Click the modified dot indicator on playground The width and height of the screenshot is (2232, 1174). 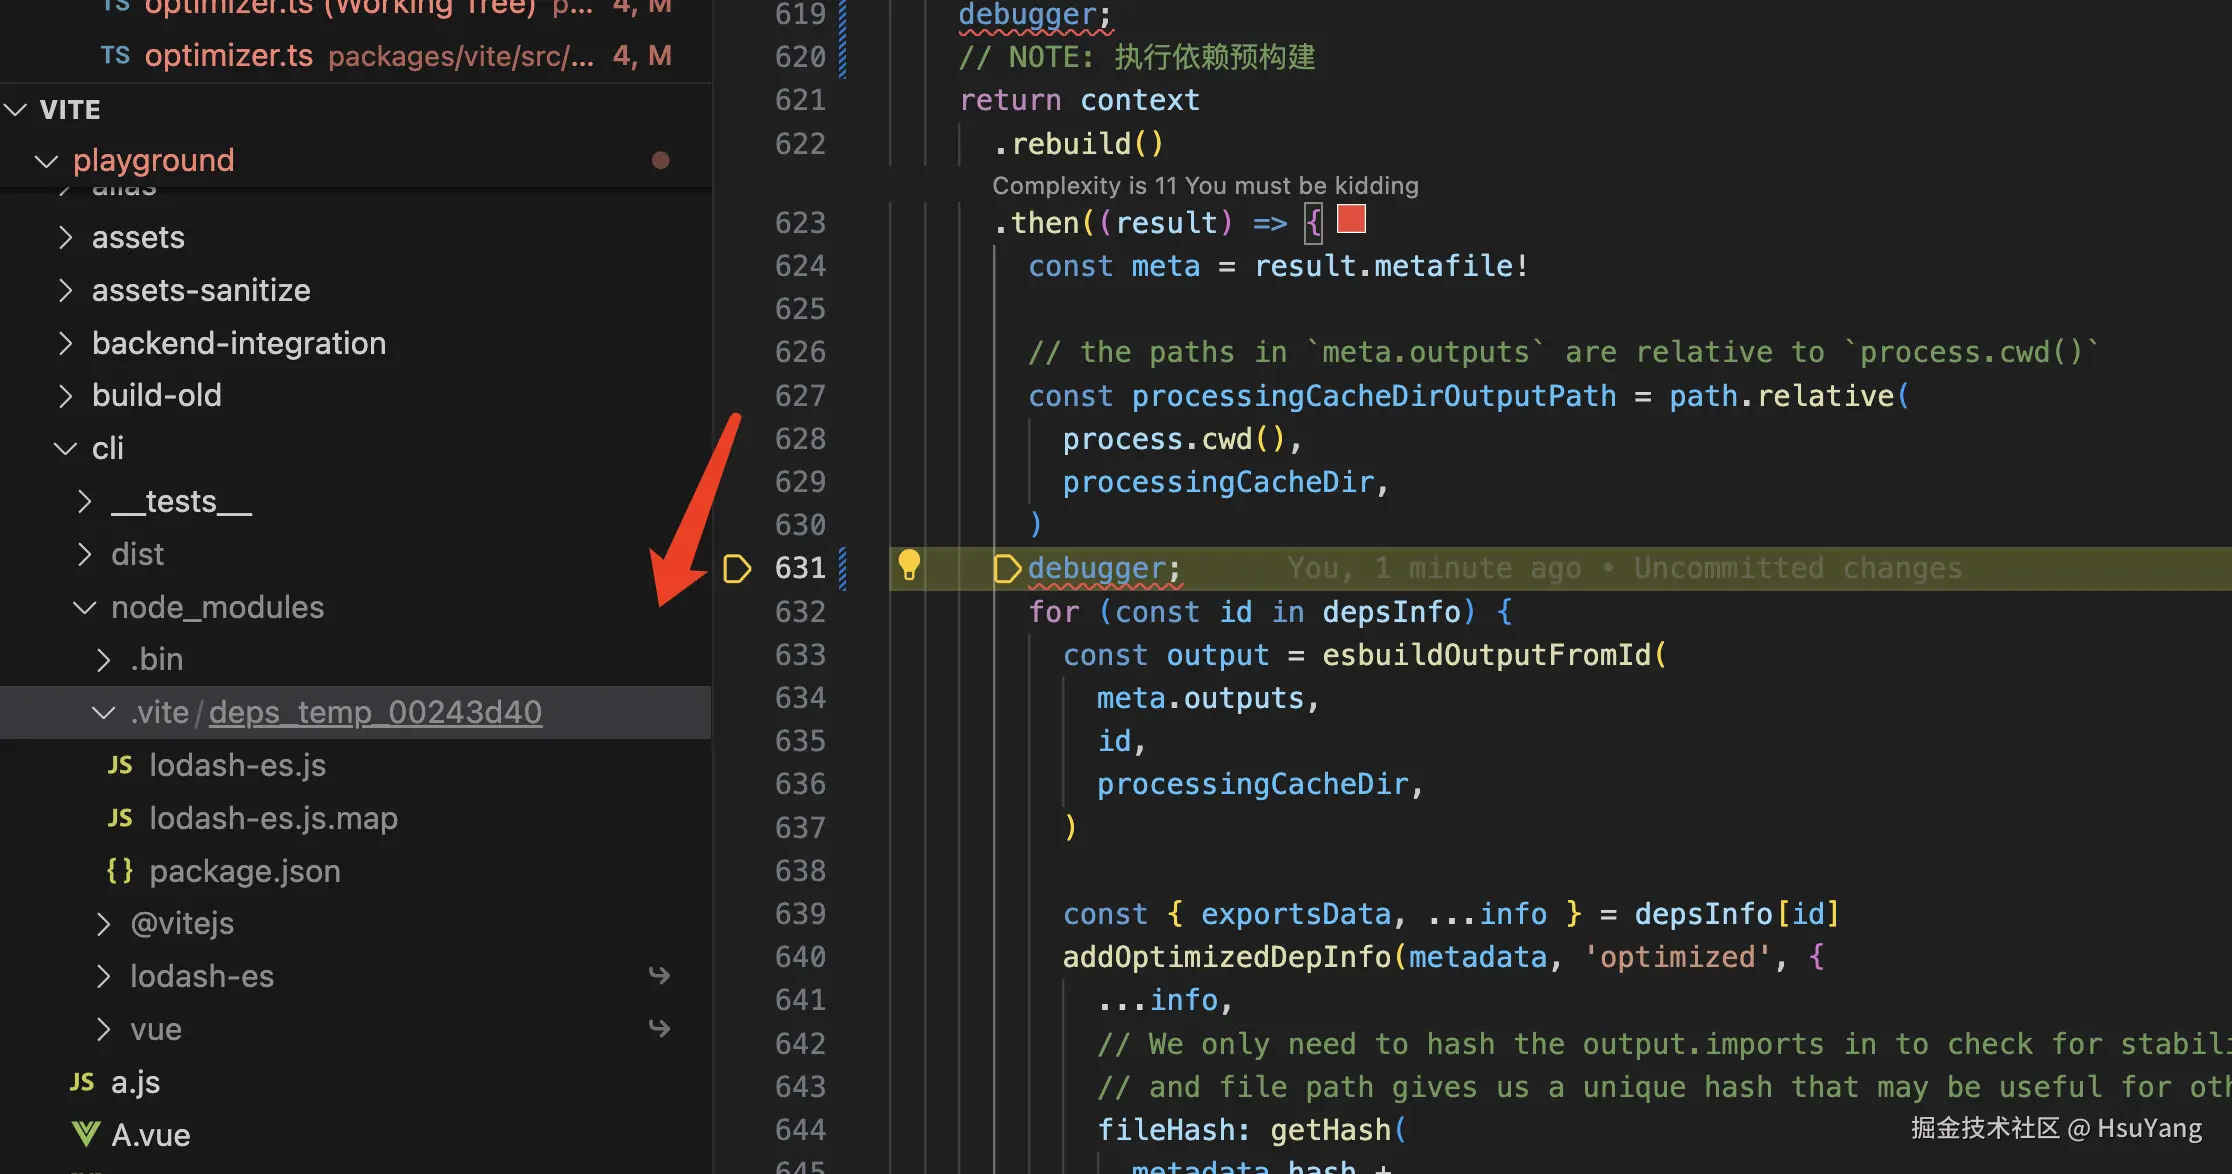click(x=660, y=160)
